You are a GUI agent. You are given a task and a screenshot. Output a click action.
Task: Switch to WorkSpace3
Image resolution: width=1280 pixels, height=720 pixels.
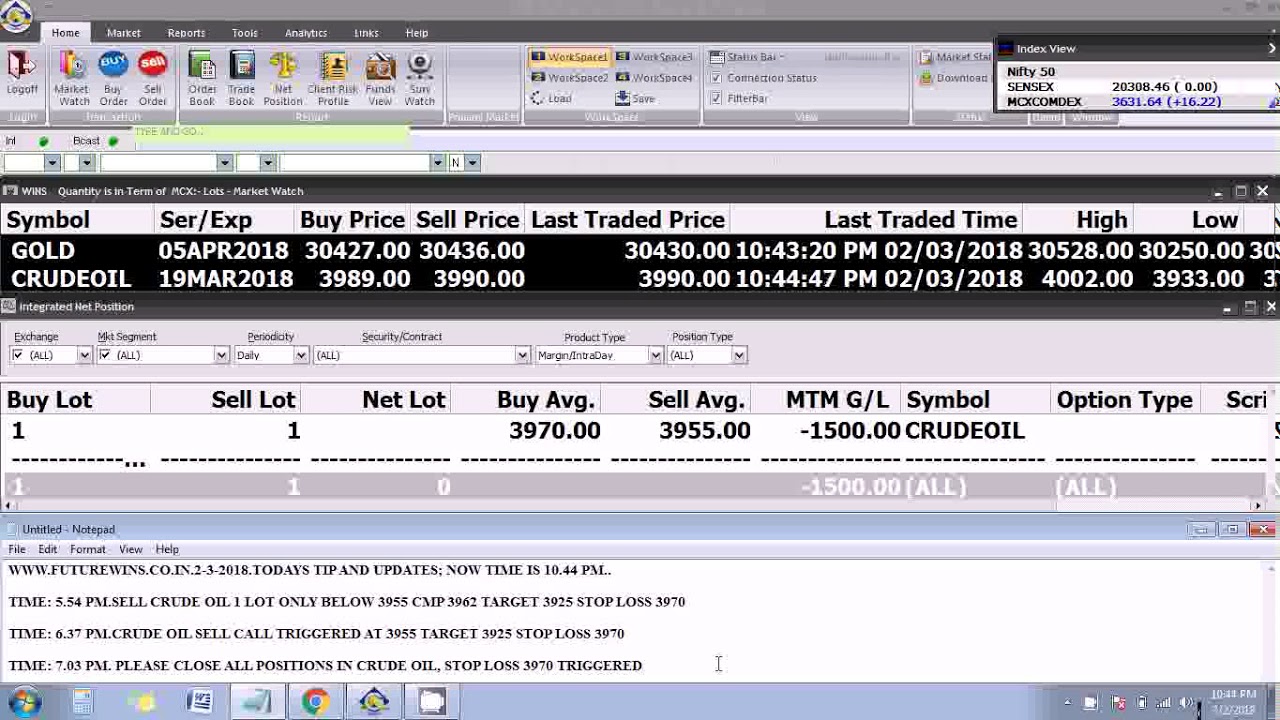coord(654,57)
